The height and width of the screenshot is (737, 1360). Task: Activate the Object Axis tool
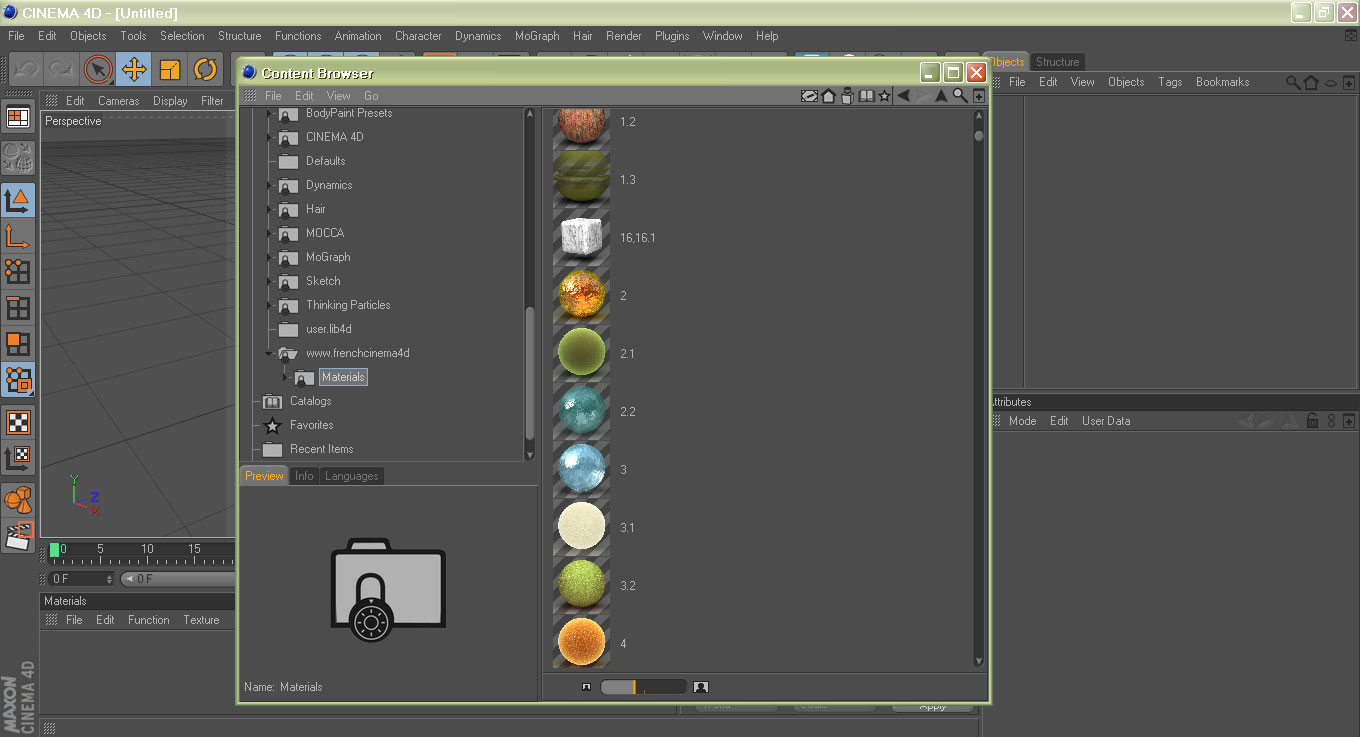coord(17,236)
